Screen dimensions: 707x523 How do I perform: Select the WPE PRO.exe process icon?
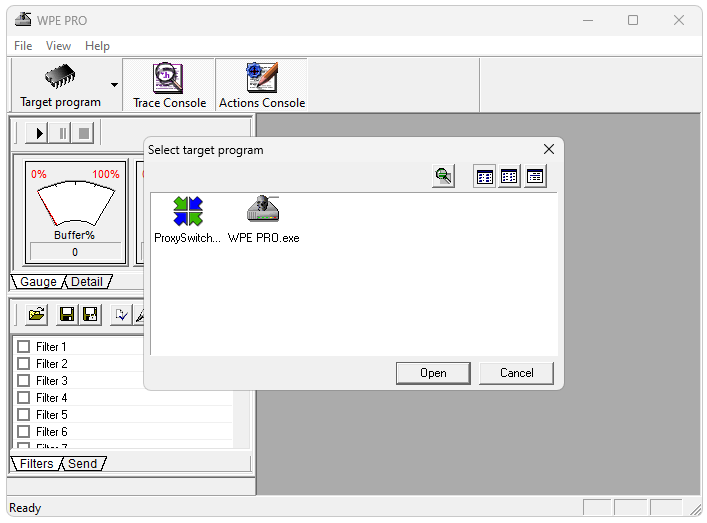(263, 209)
